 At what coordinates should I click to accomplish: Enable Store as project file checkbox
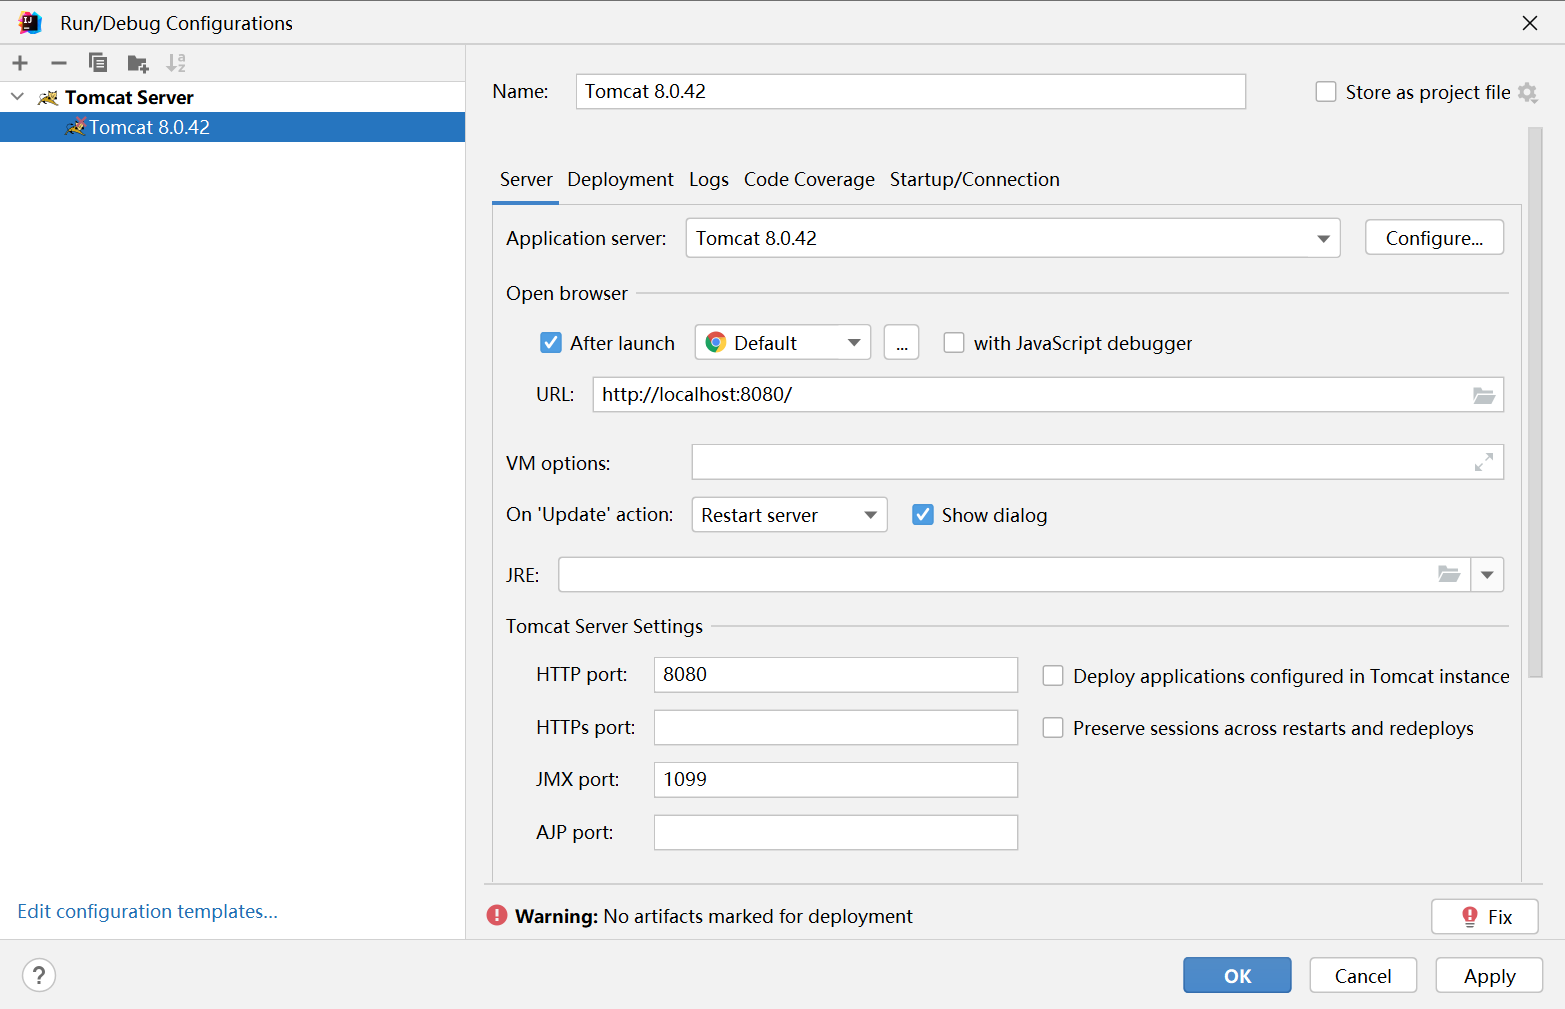click(1326, 92)
